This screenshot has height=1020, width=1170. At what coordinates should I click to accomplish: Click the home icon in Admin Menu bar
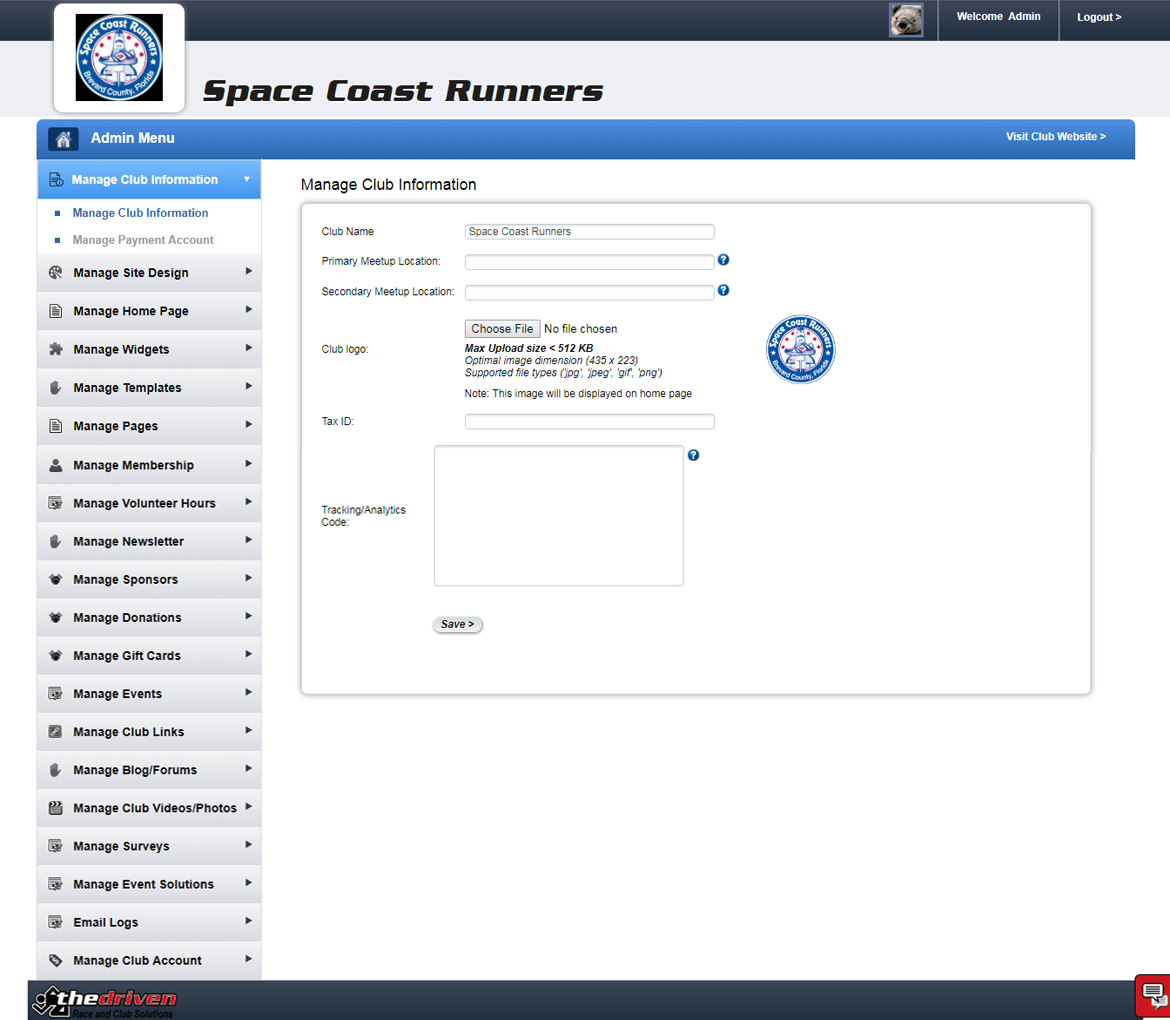(63, 139)
